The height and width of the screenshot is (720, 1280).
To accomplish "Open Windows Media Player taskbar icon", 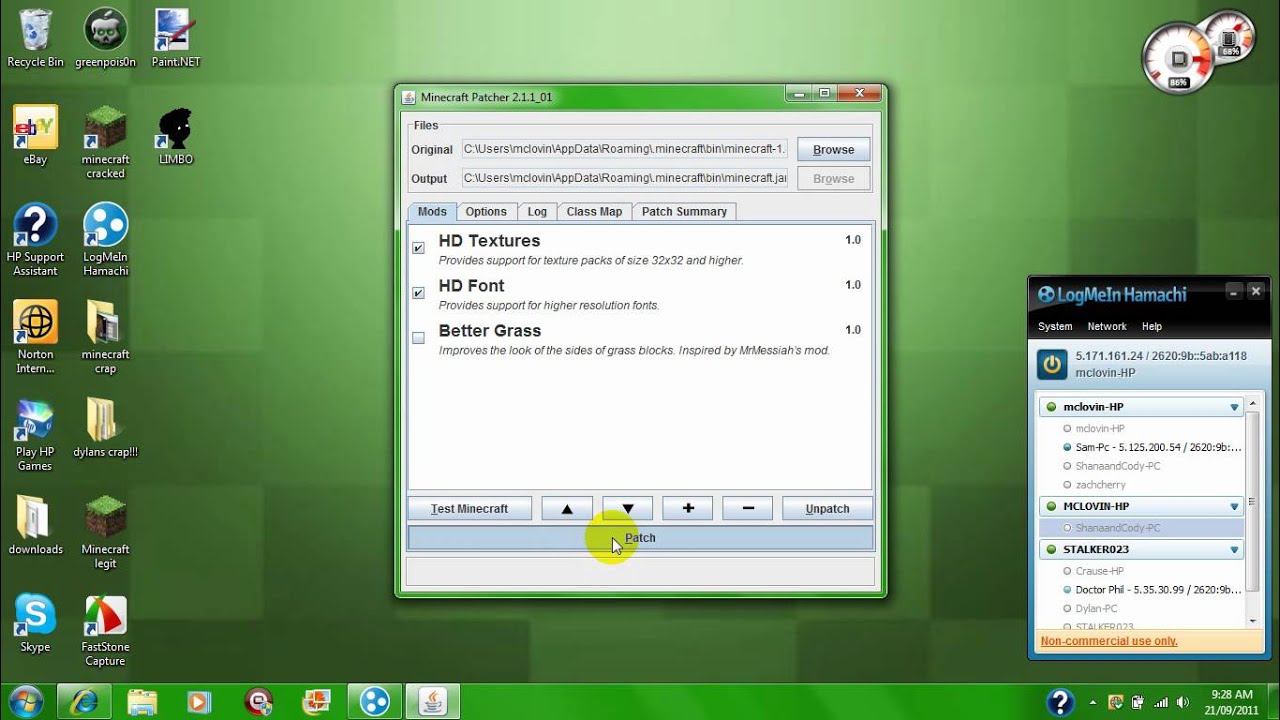I will pyautogui.click(x=200, y=701).
